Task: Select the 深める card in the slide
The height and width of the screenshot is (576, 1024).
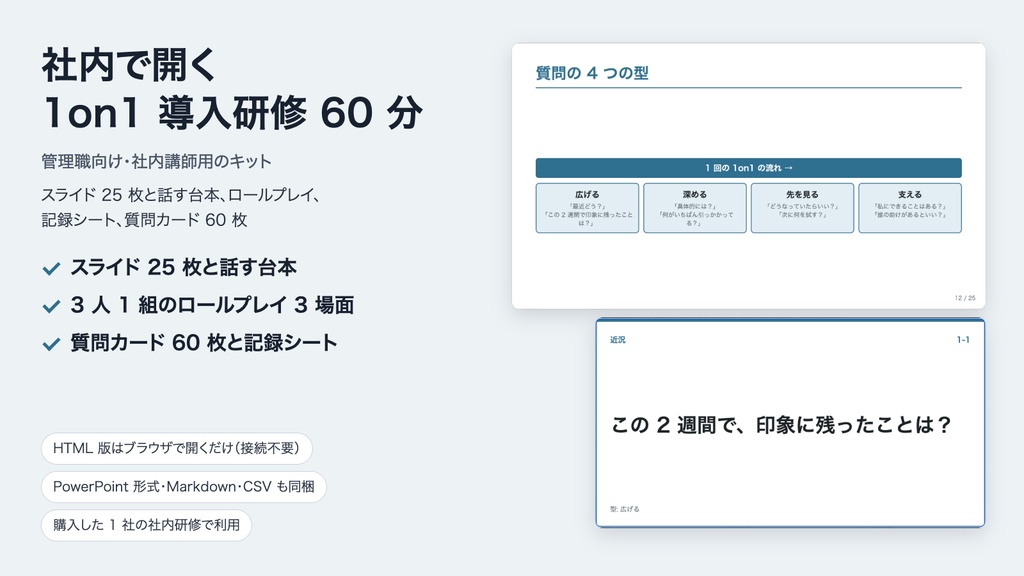Action: [x=695, y=208]
